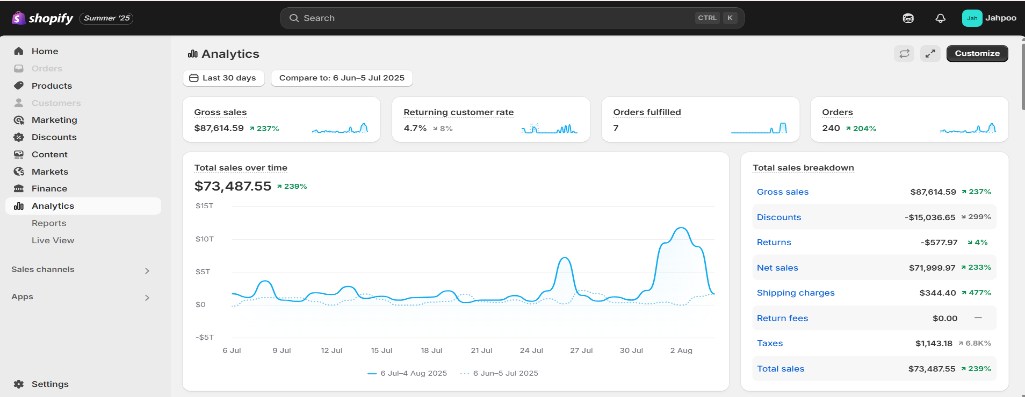Open the Compare to date range selector
The width and height of the screenshot is (1025, 397).
(342, 78)
